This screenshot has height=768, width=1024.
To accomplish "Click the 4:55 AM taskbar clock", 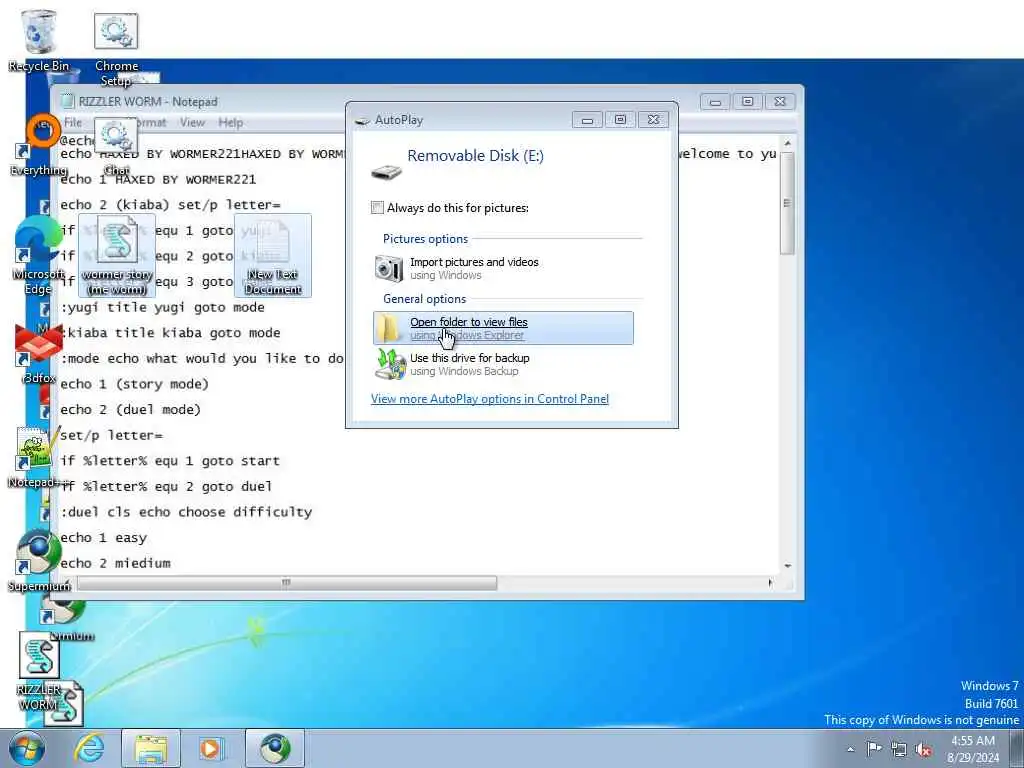I will [x=973, y=749].
